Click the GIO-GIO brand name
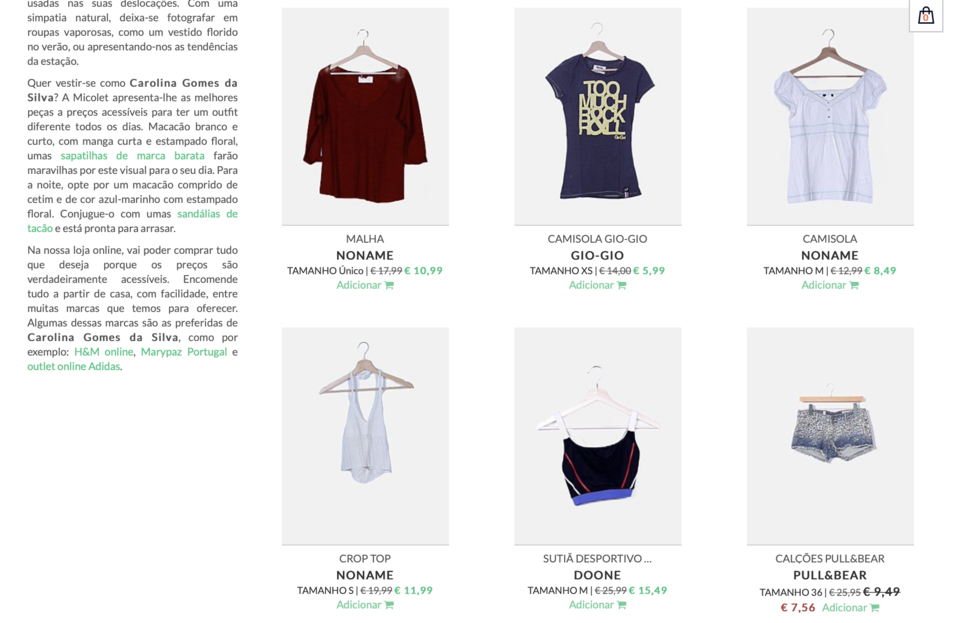 [598, 255]
